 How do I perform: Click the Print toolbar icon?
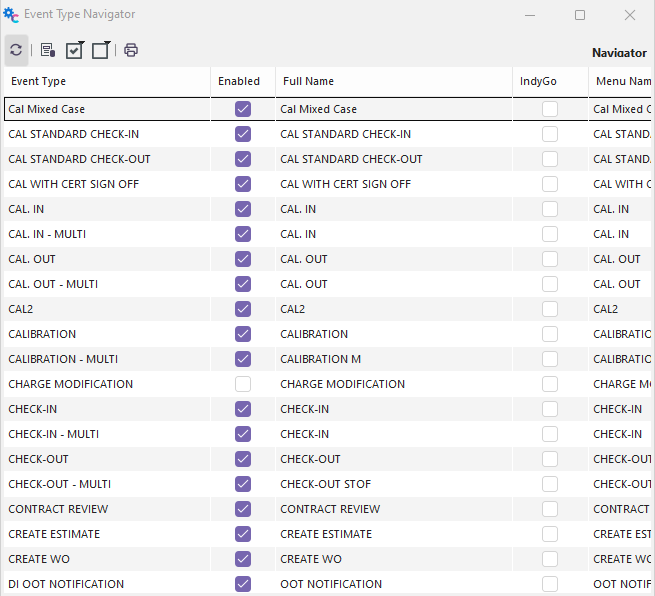click(131, 50)
